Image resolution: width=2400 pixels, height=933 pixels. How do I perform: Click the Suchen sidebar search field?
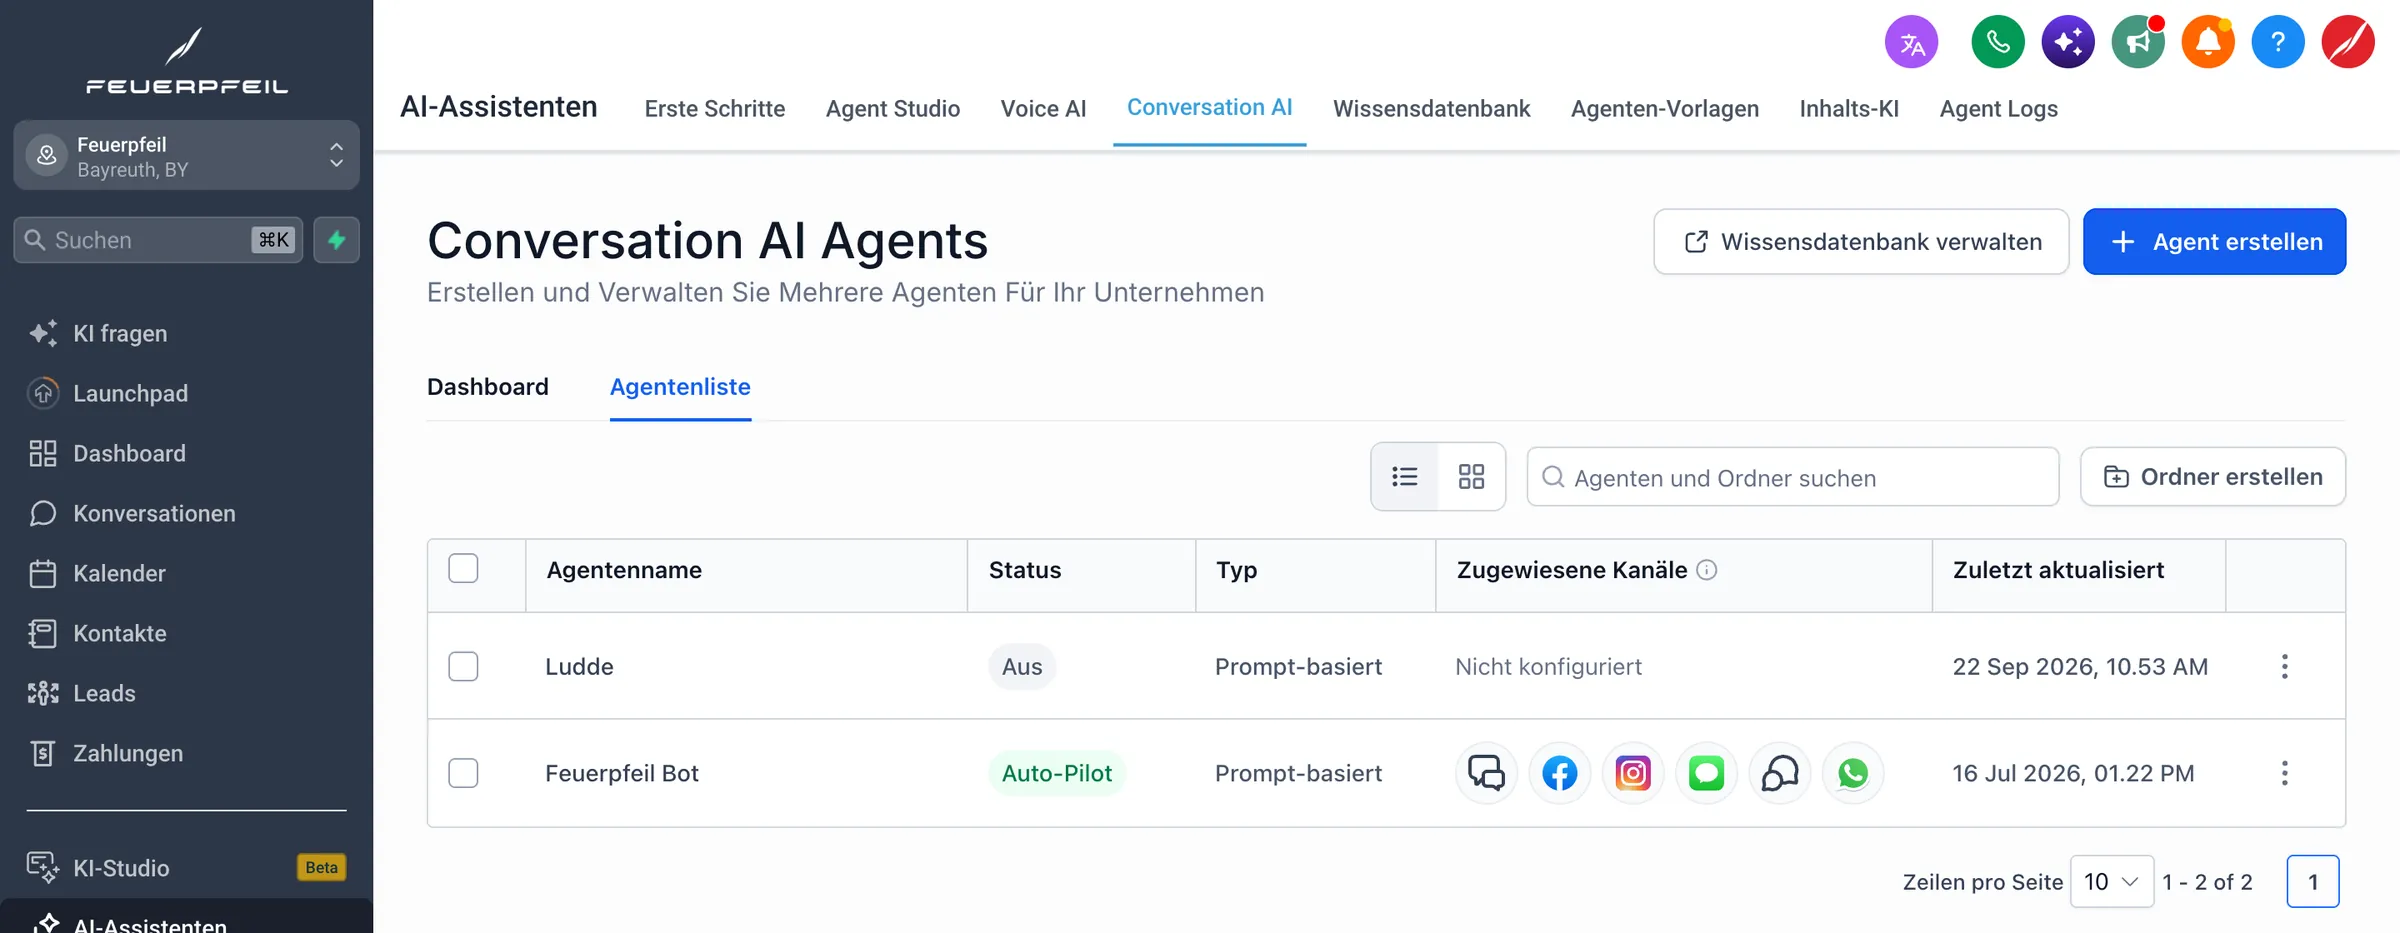tap(158, 240)
